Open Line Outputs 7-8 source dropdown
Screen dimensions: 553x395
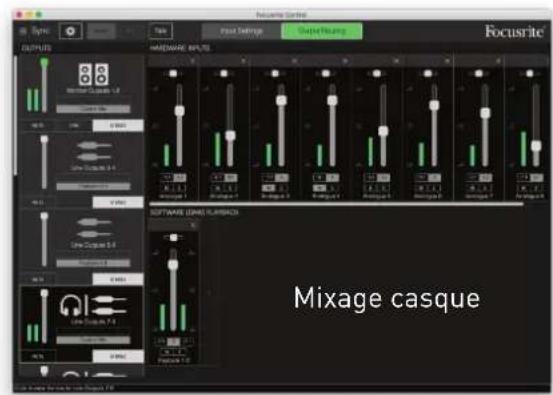93,340
